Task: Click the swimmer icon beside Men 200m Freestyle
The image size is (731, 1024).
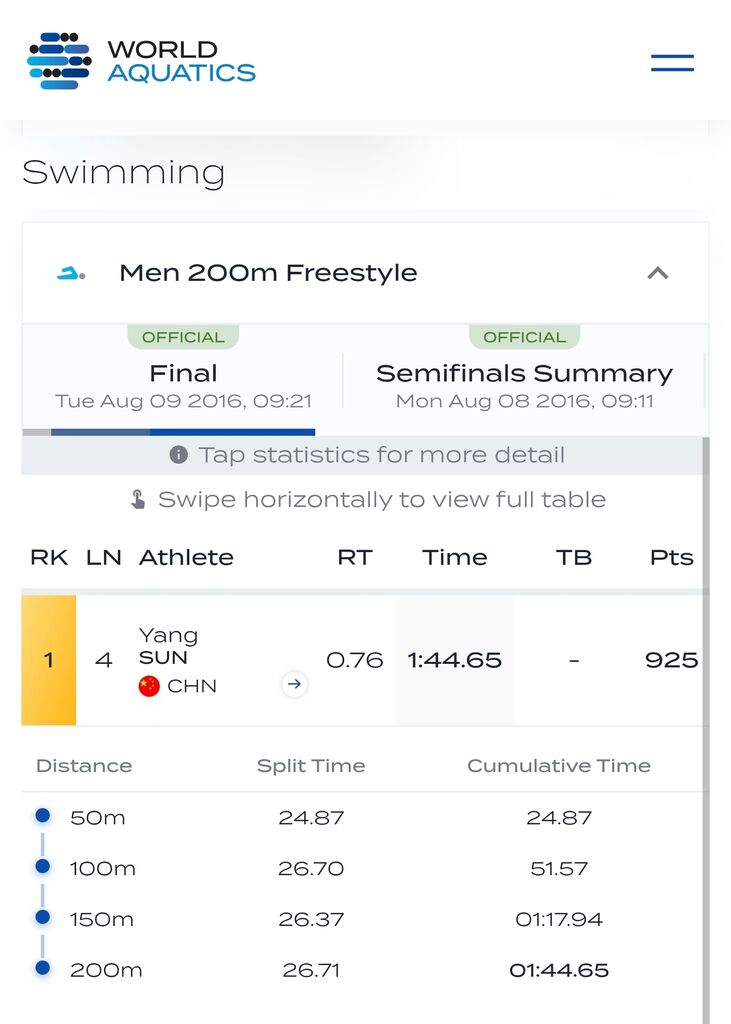Action: click(x=71, y=273)
